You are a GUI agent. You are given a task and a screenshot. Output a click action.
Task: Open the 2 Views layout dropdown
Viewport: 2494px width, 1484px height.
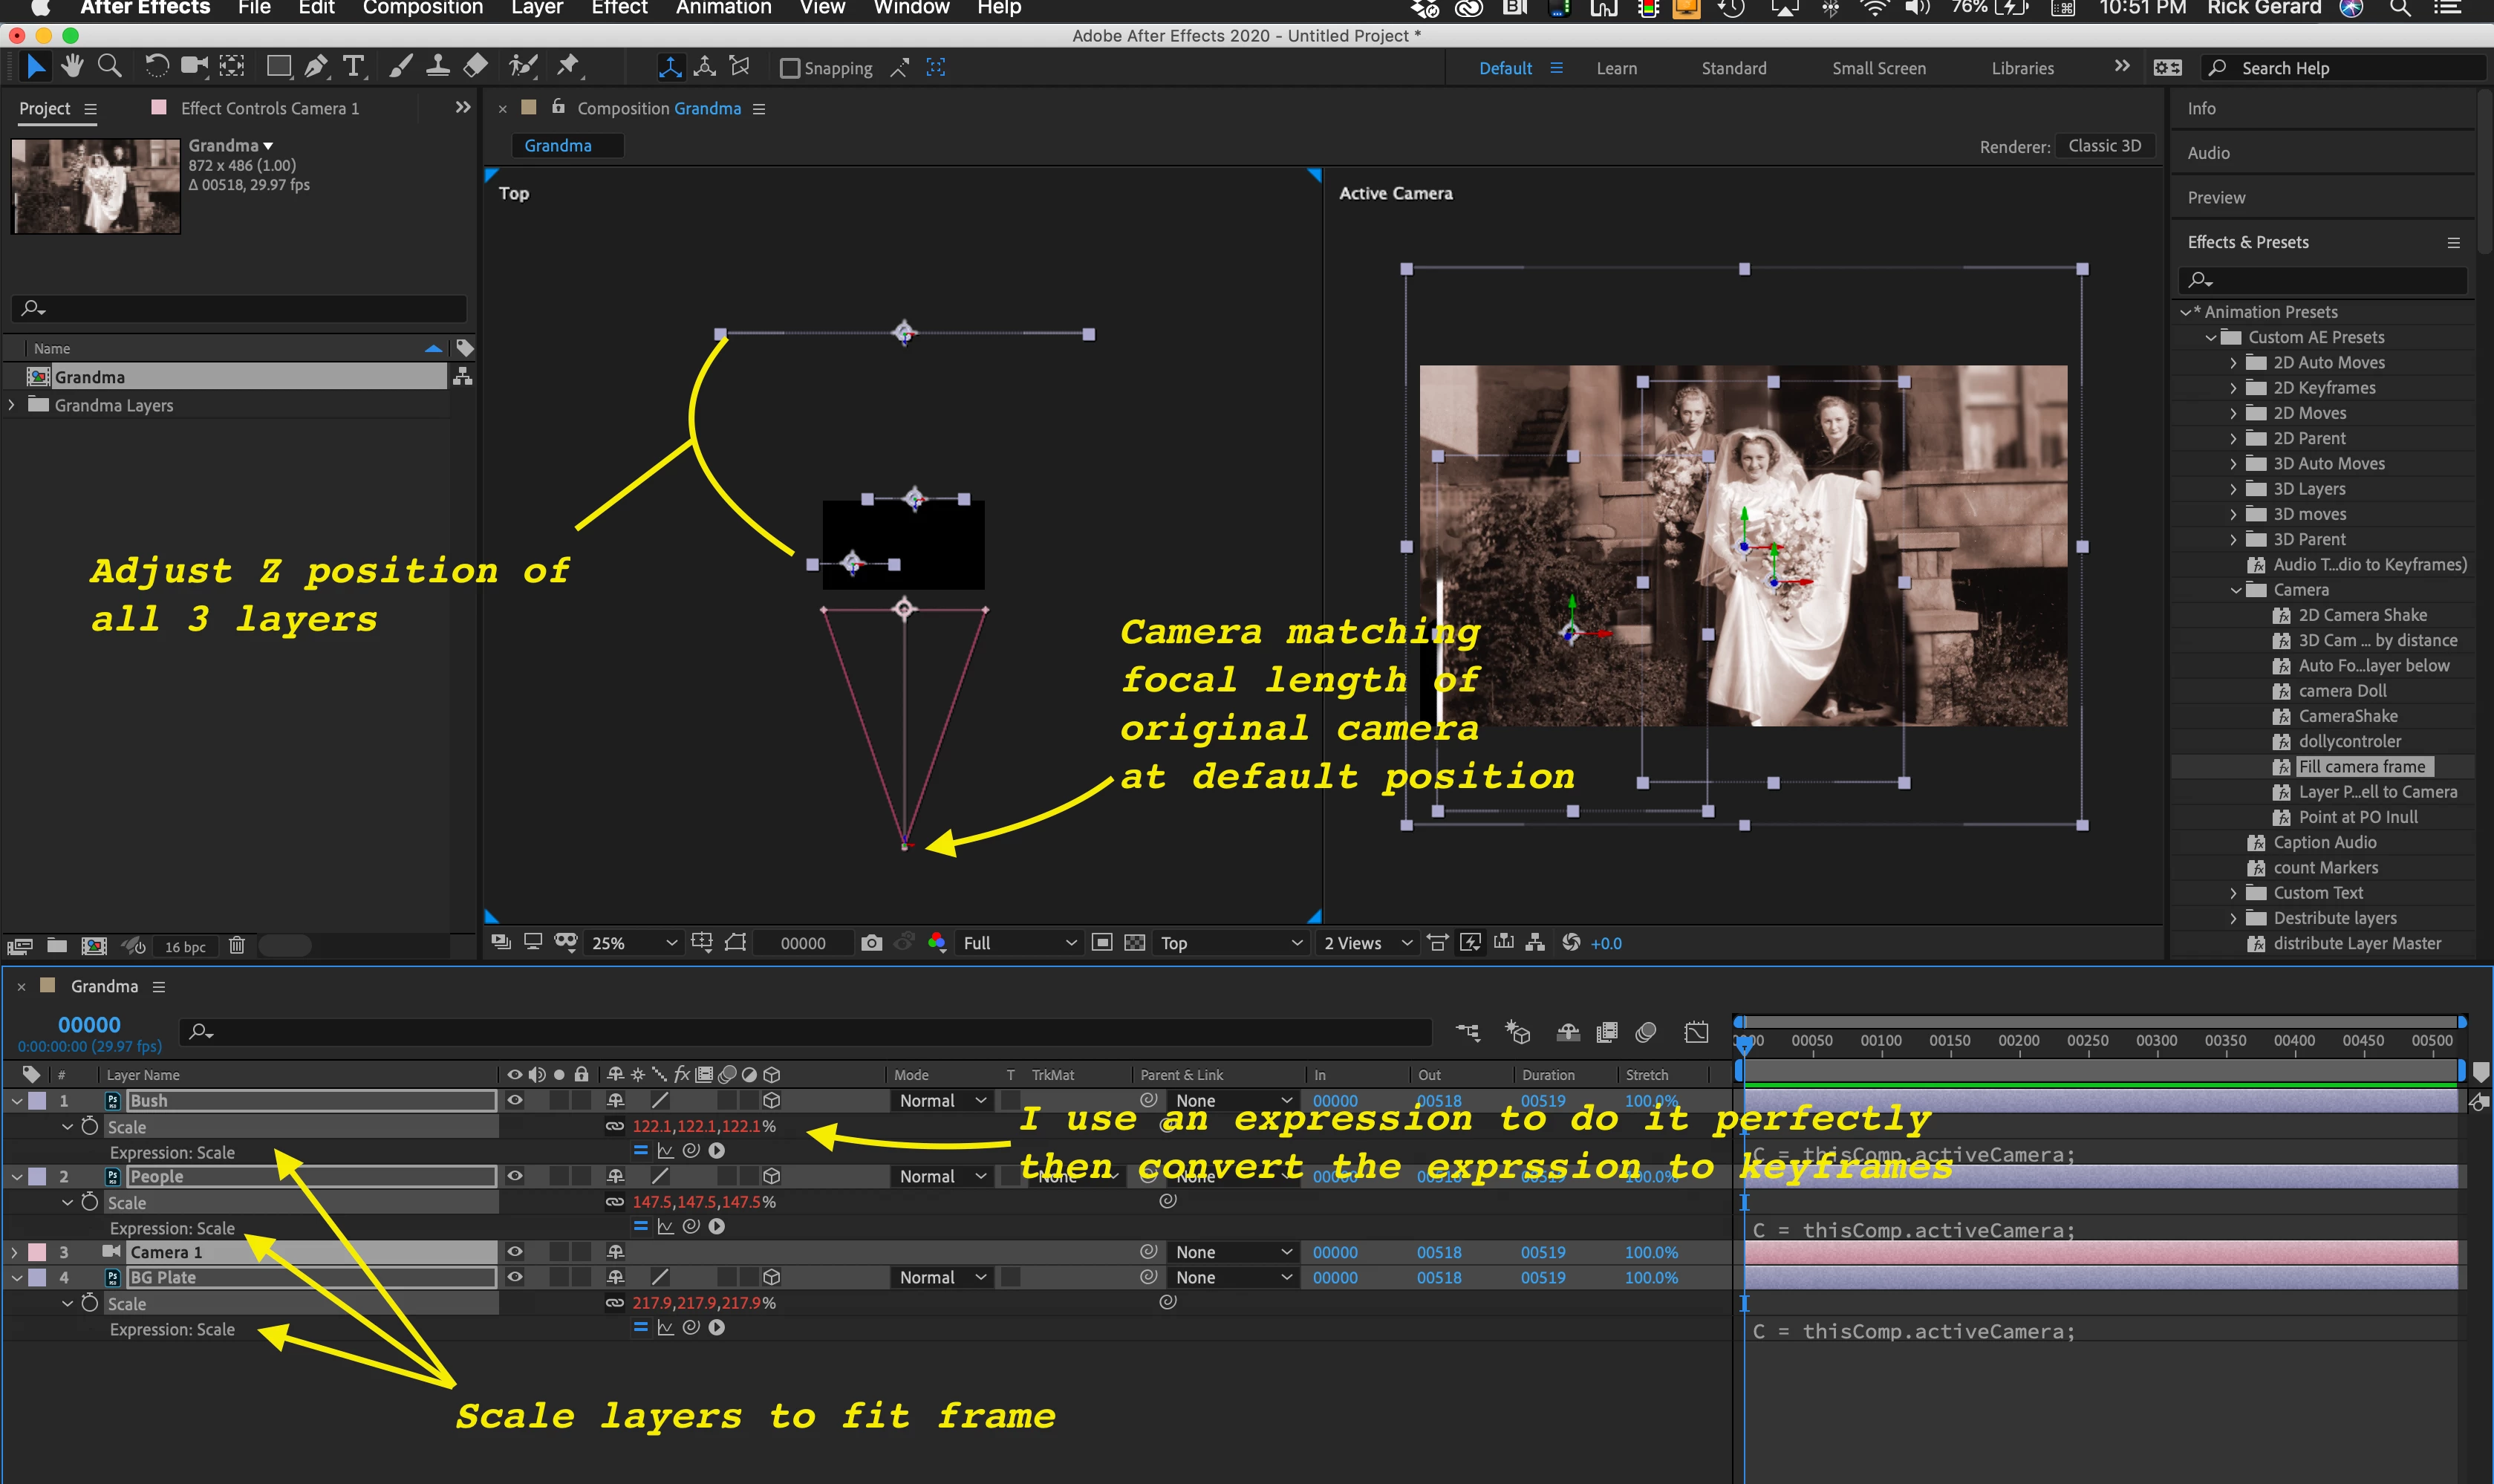[1367, 943]
